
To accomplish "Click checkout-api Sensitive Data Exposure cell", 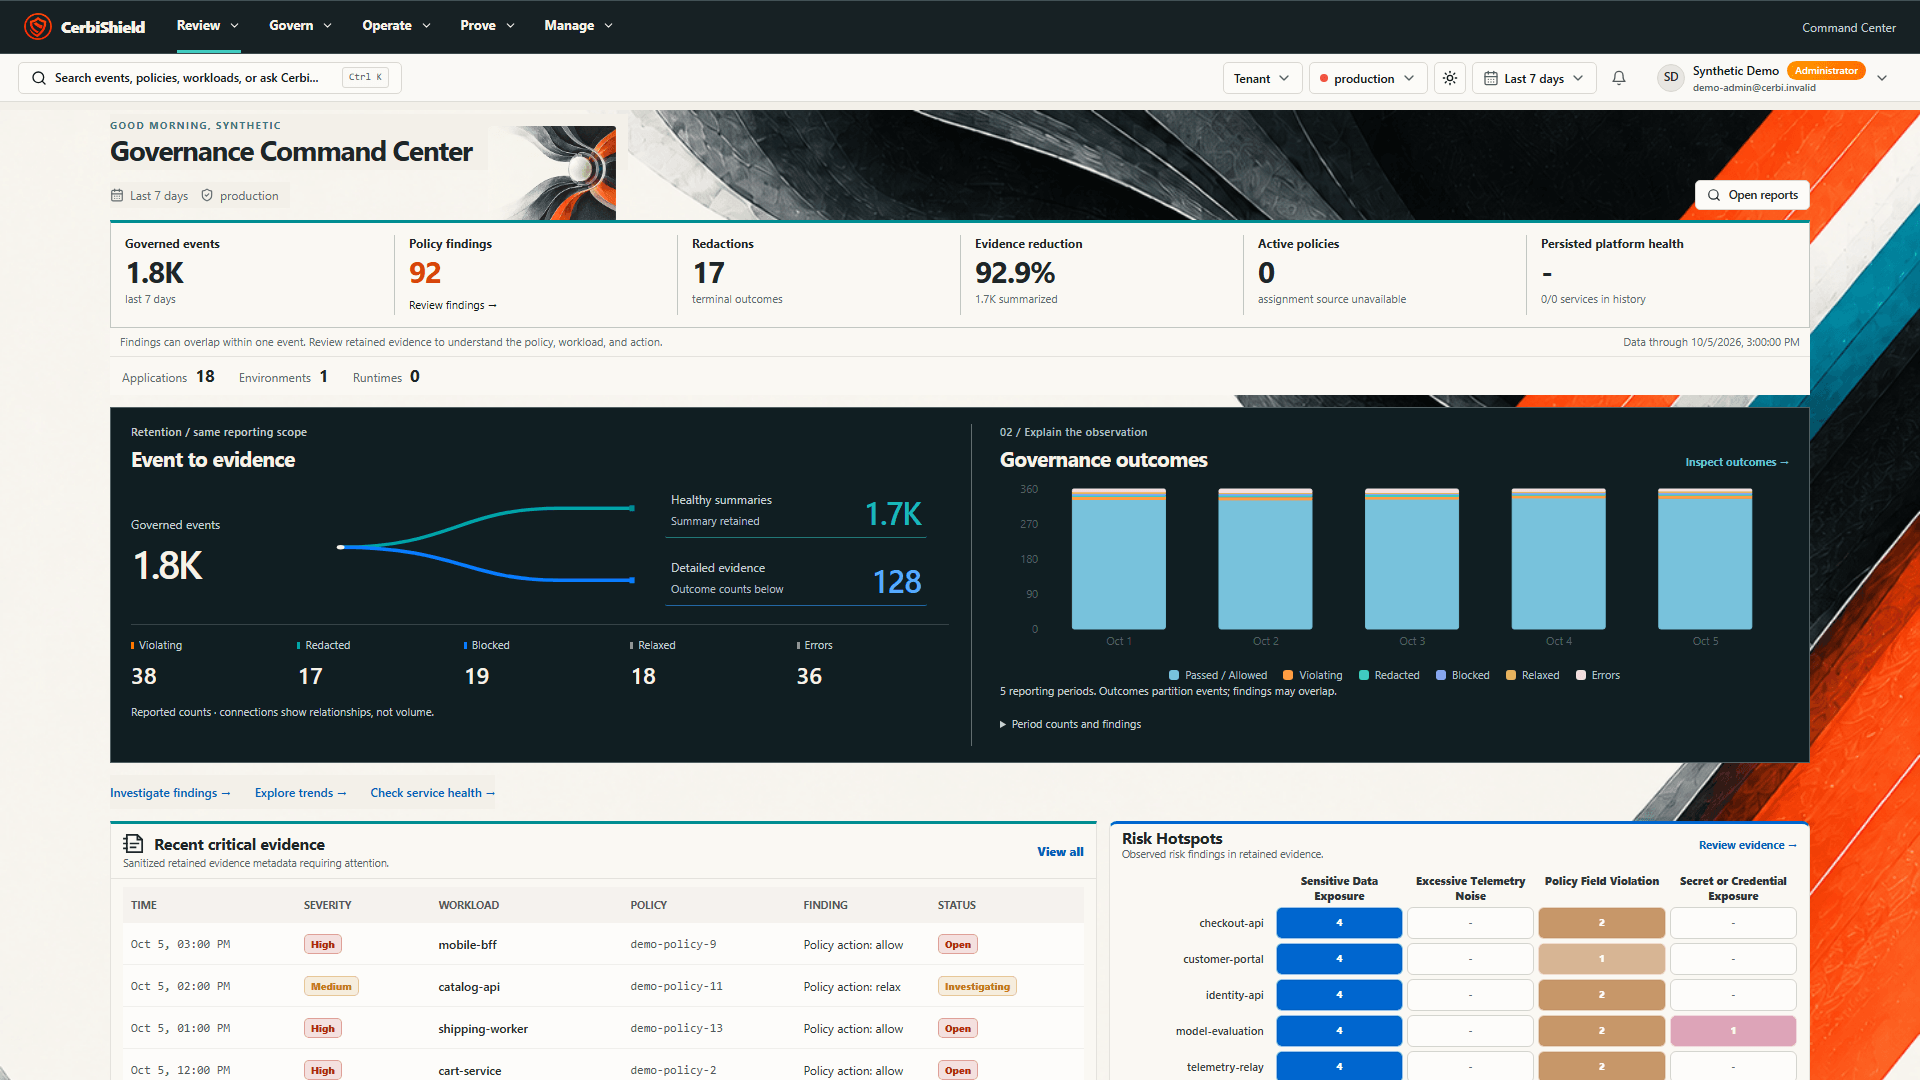I will tap(1339, 923).
